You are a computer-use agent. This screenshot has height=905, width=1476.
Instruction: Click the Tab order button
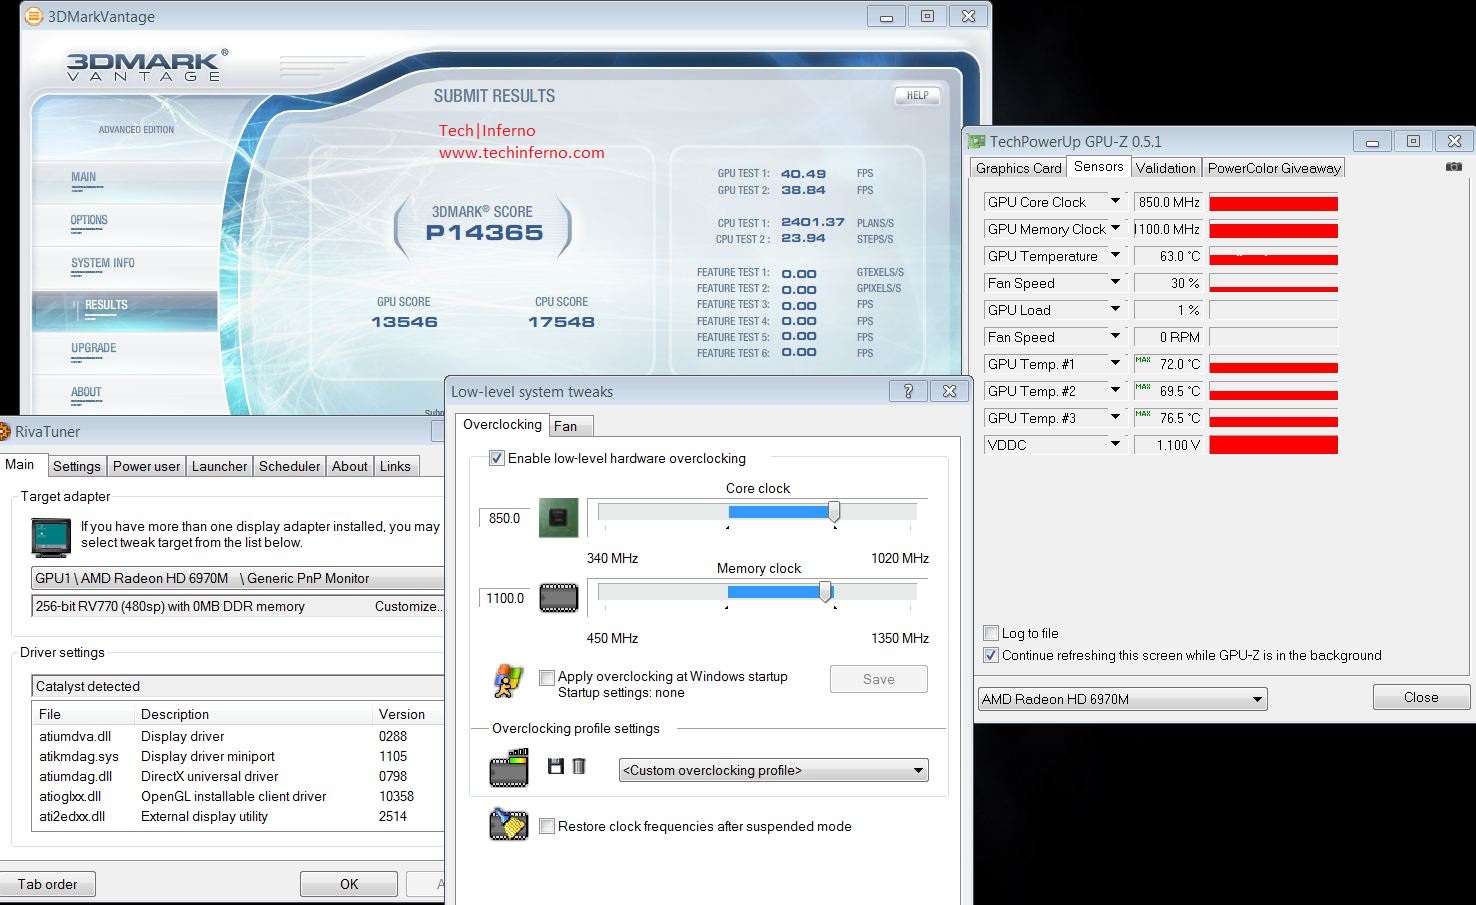(x=47, y=884)
